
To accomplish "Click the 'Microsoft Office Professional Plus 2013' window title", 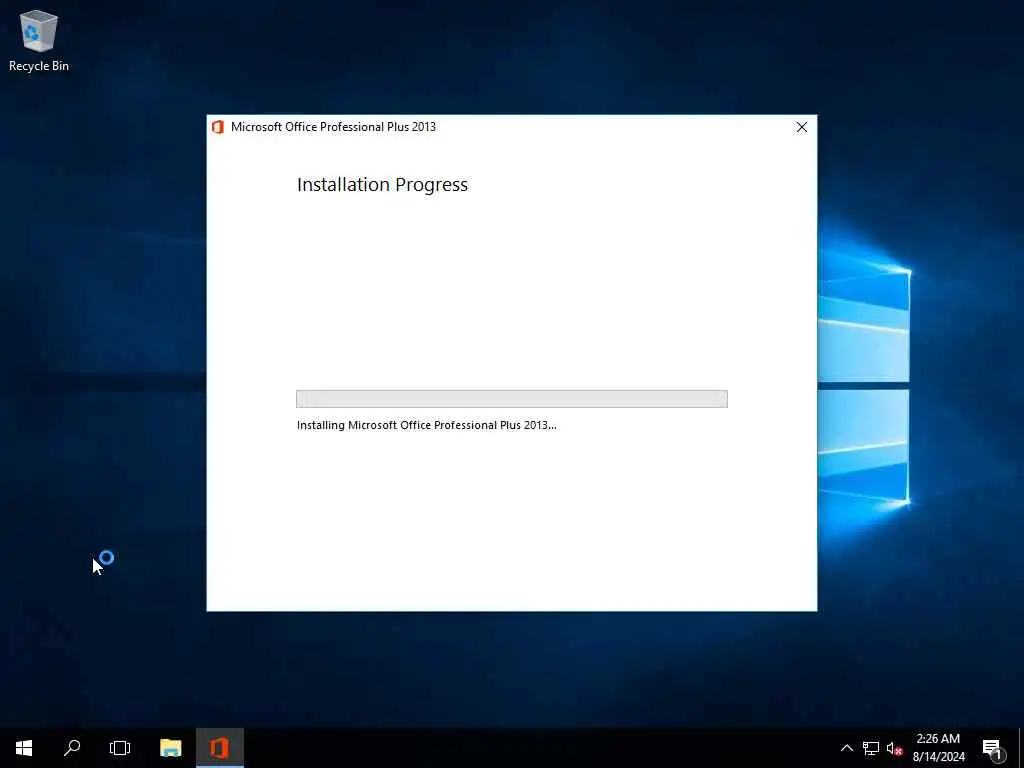I will tap(333, 127).
